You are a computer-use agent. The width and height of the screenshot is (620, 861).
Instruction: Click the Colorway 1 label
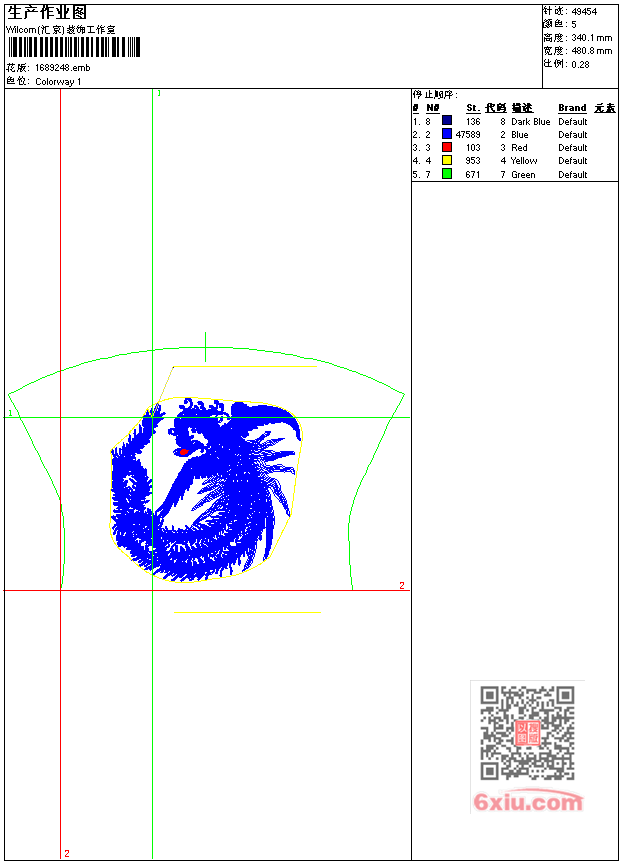click(58, 81)
